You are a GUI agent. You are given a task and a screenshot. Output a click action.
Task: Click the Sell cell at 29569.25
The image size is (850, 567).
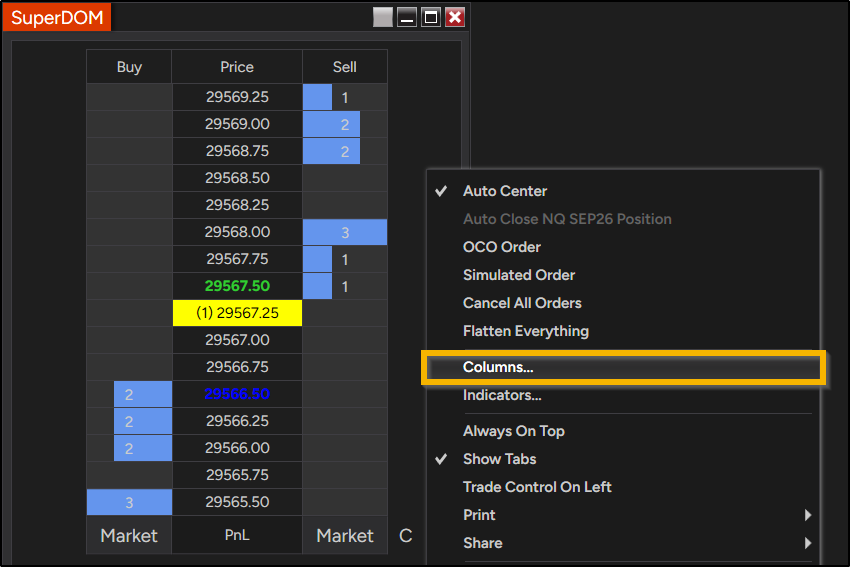(x=345, y=97)
